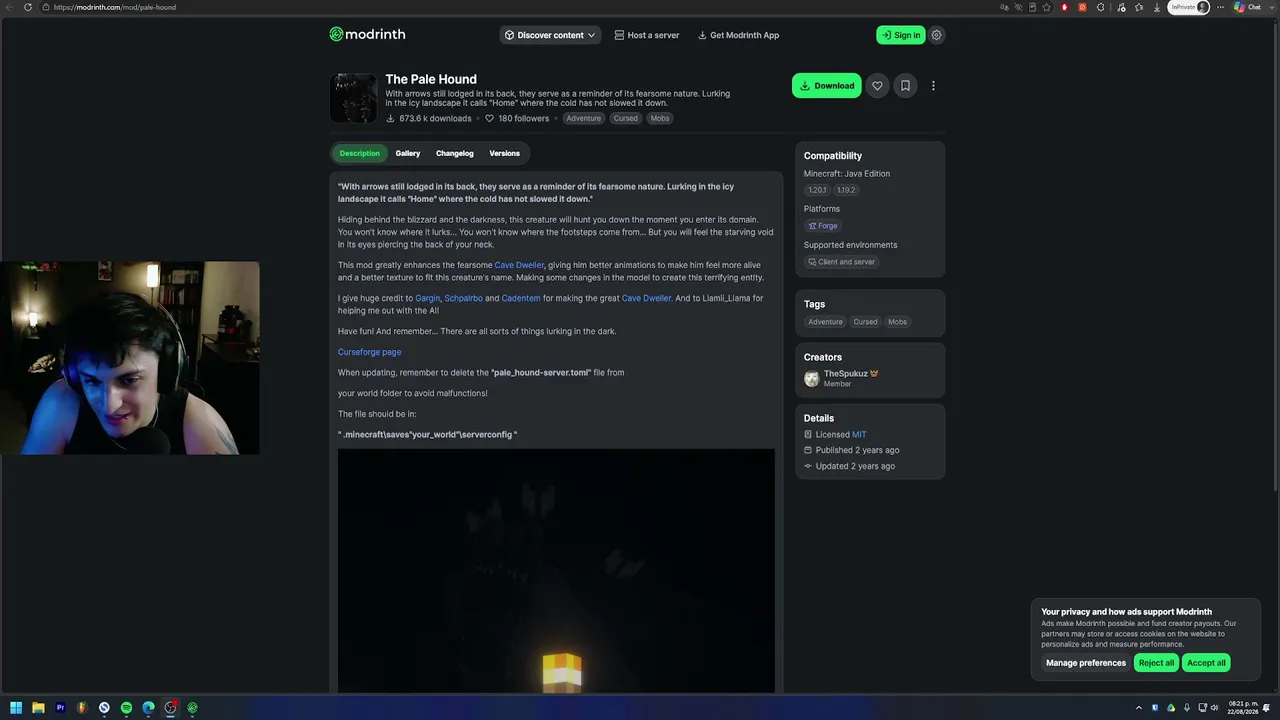
Task: Click the Adventure tag in Tags panel
Action: [x=825, y=322]
